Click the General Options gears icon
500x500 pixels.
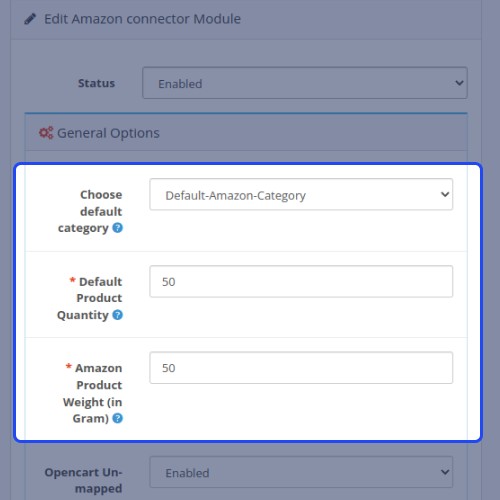46,133
